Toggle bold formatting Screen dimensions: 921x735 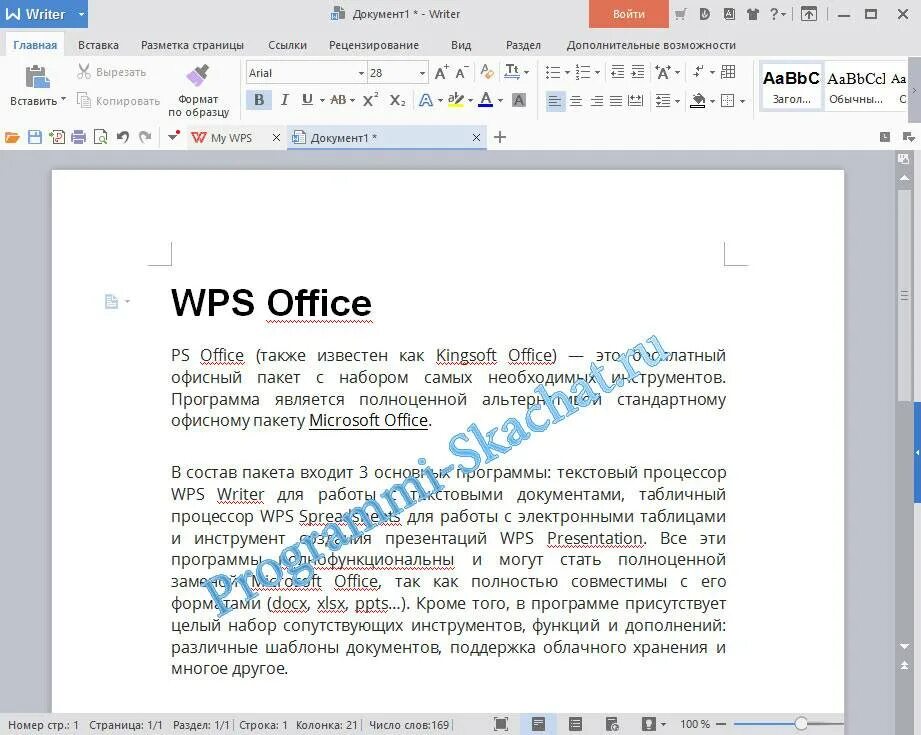point(258,100)
